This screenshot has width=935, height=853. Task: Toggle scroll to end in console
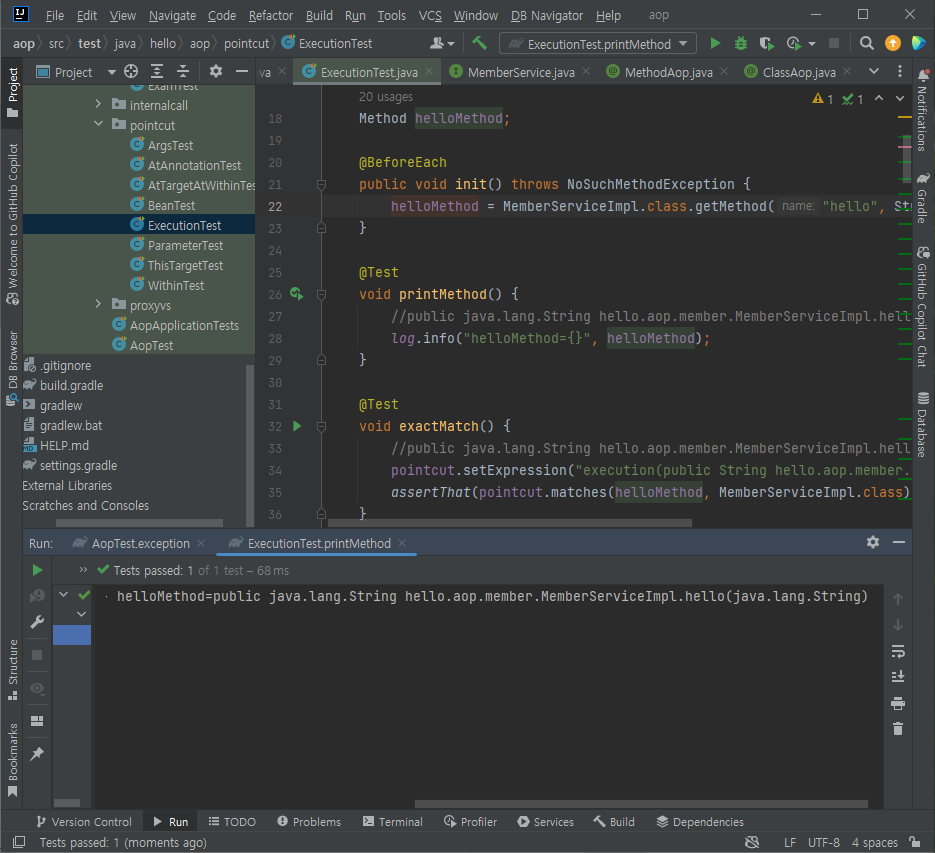point(897,677)
